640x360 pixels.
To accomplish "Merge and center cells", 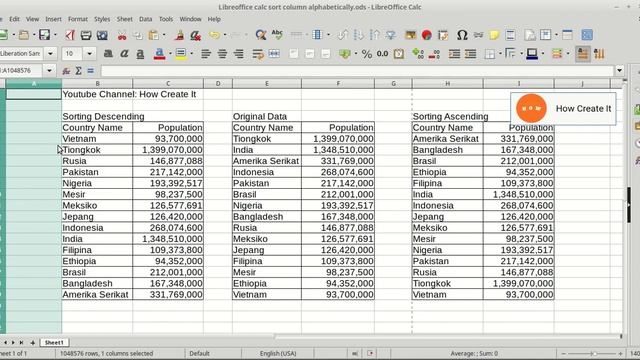I will tap(274, 54).
